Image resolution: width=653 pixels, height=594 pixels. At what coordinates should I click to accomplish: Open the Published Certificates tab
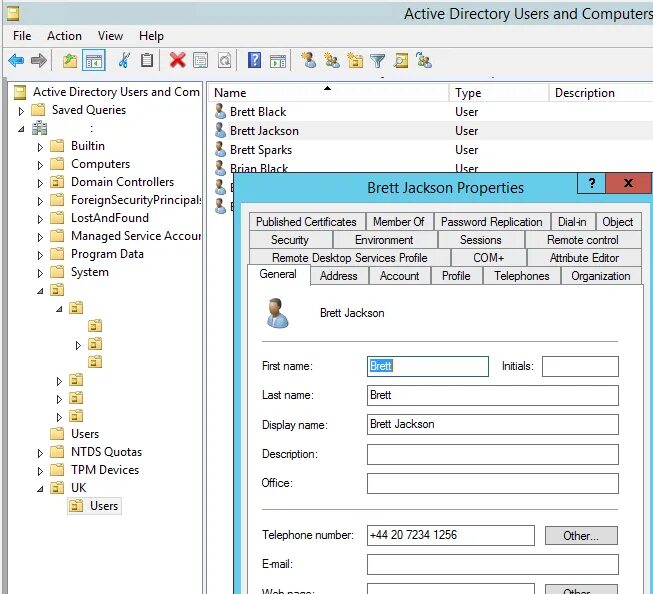pyautogui.click(x=306, y=222)
